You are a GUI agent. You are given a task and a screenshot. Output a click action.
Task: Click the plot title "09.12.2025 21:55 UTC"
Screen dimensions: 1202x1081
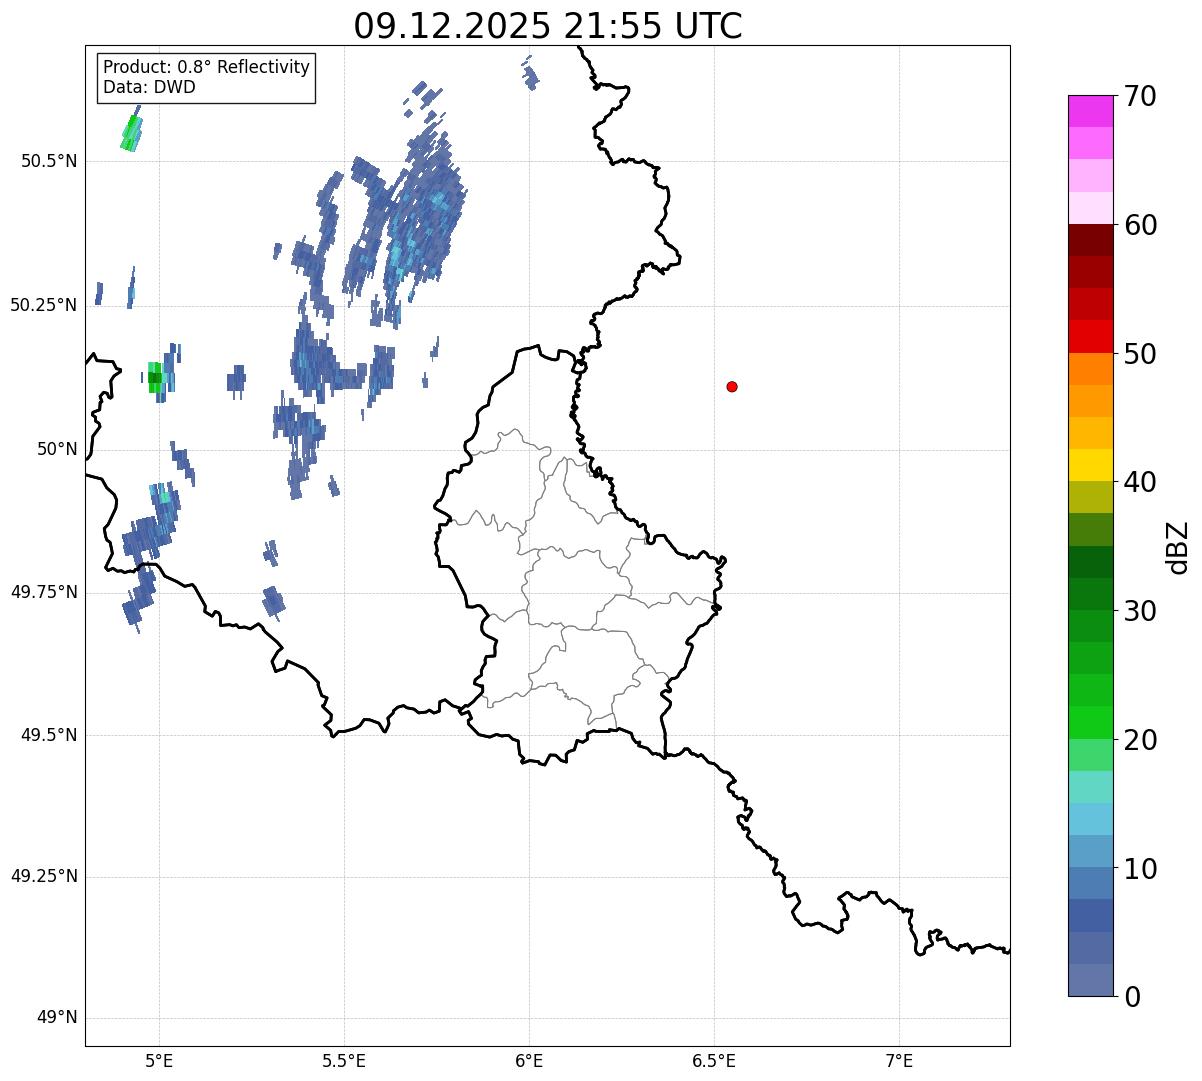548,26
